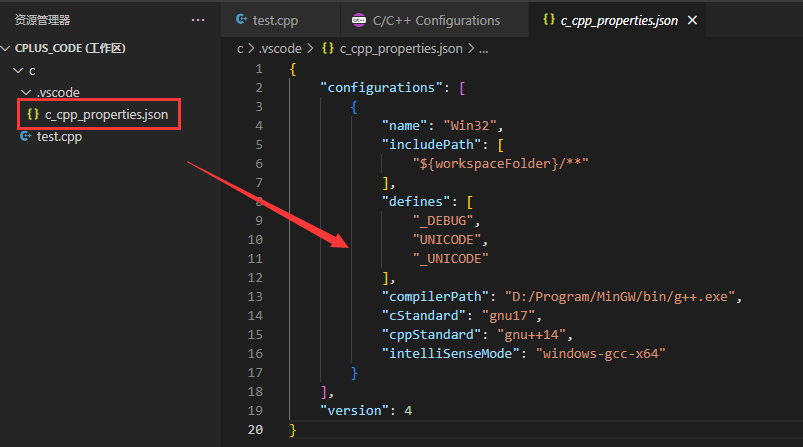The image size is (803, 447).
Task: Click the "Win32" name value in editor
Action: coord(465,125)
